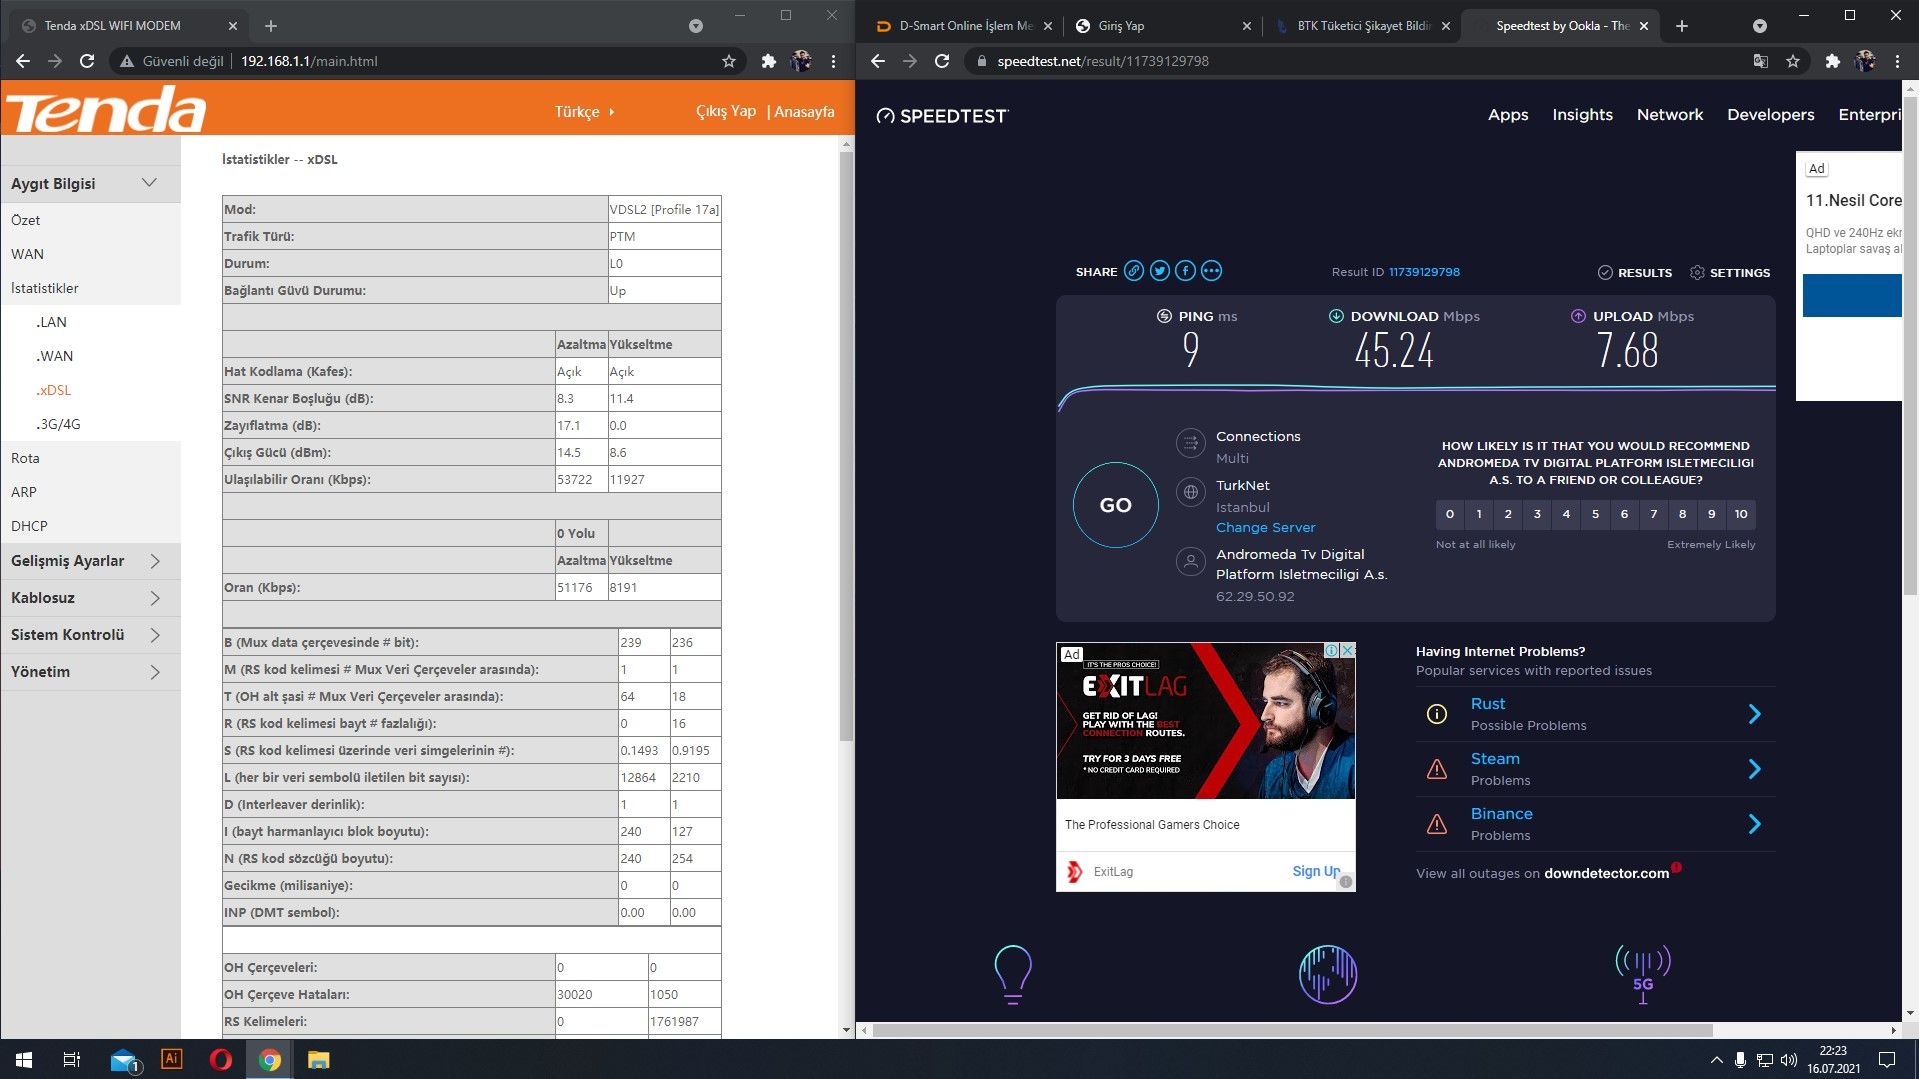Open extensions menu in the Tenda browser window
The image size is (1919, 1079).
point(768,61)
